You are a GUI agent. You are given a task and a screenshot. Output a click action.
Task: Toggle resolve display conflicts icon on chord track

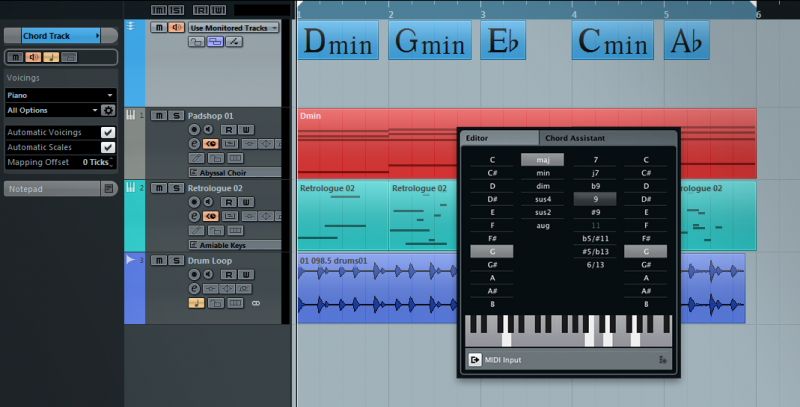215,42
